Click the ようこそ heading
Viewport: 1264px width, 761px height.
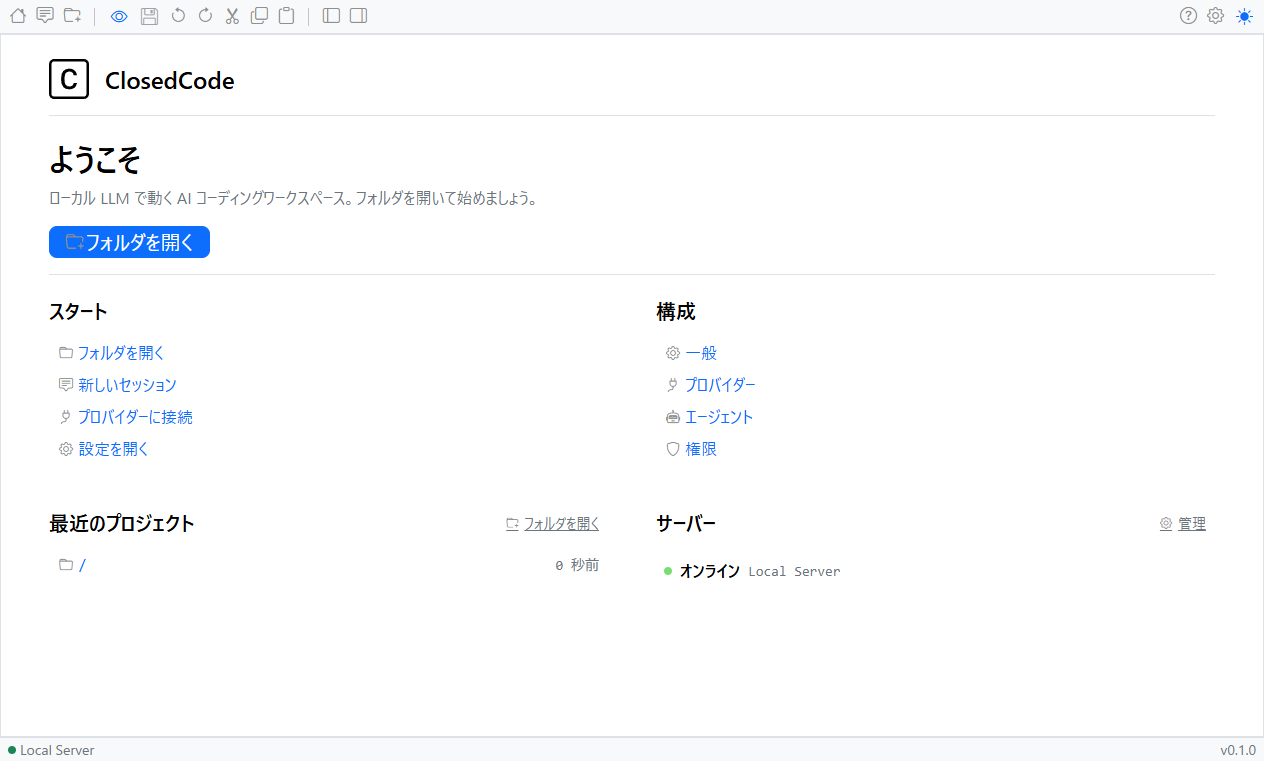(95, 160)
